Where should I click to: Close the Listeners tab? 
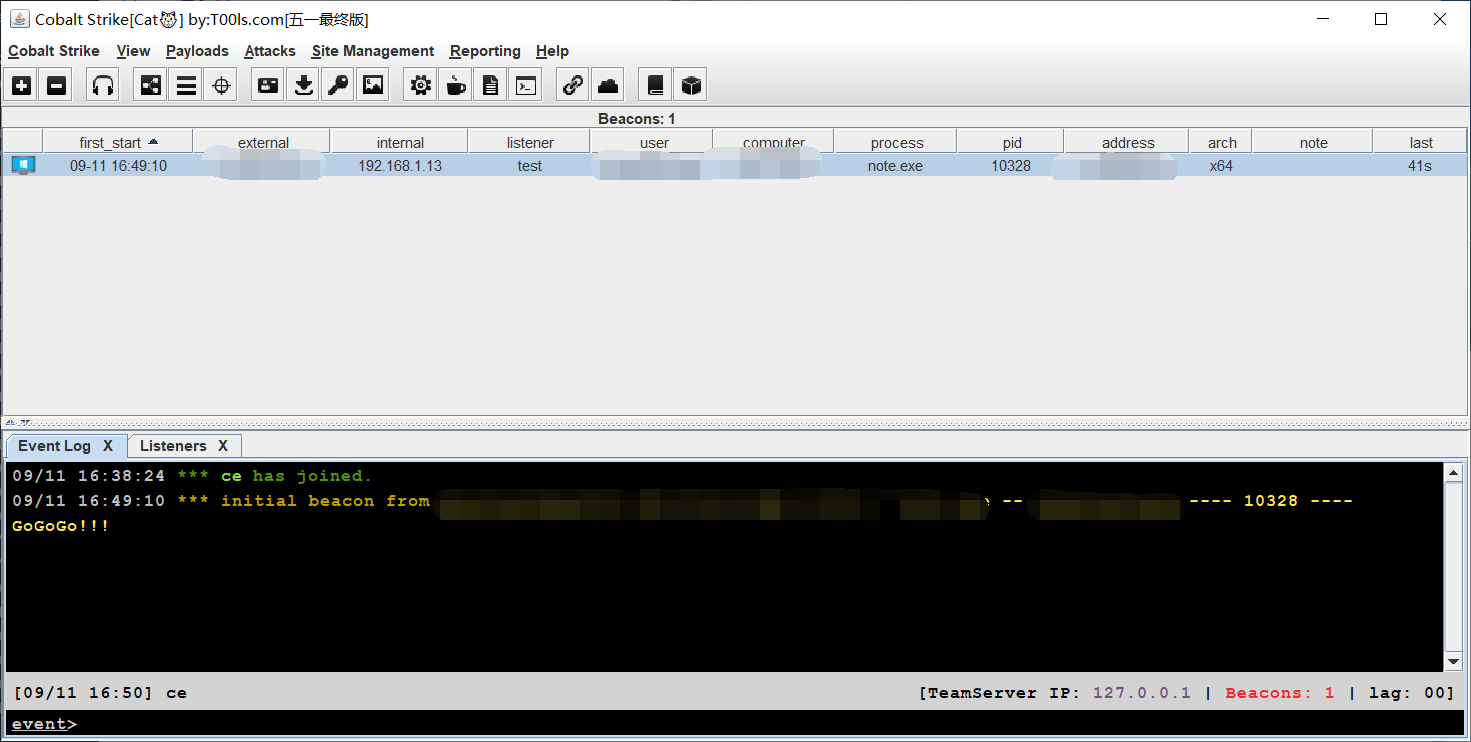pos(223,446)
